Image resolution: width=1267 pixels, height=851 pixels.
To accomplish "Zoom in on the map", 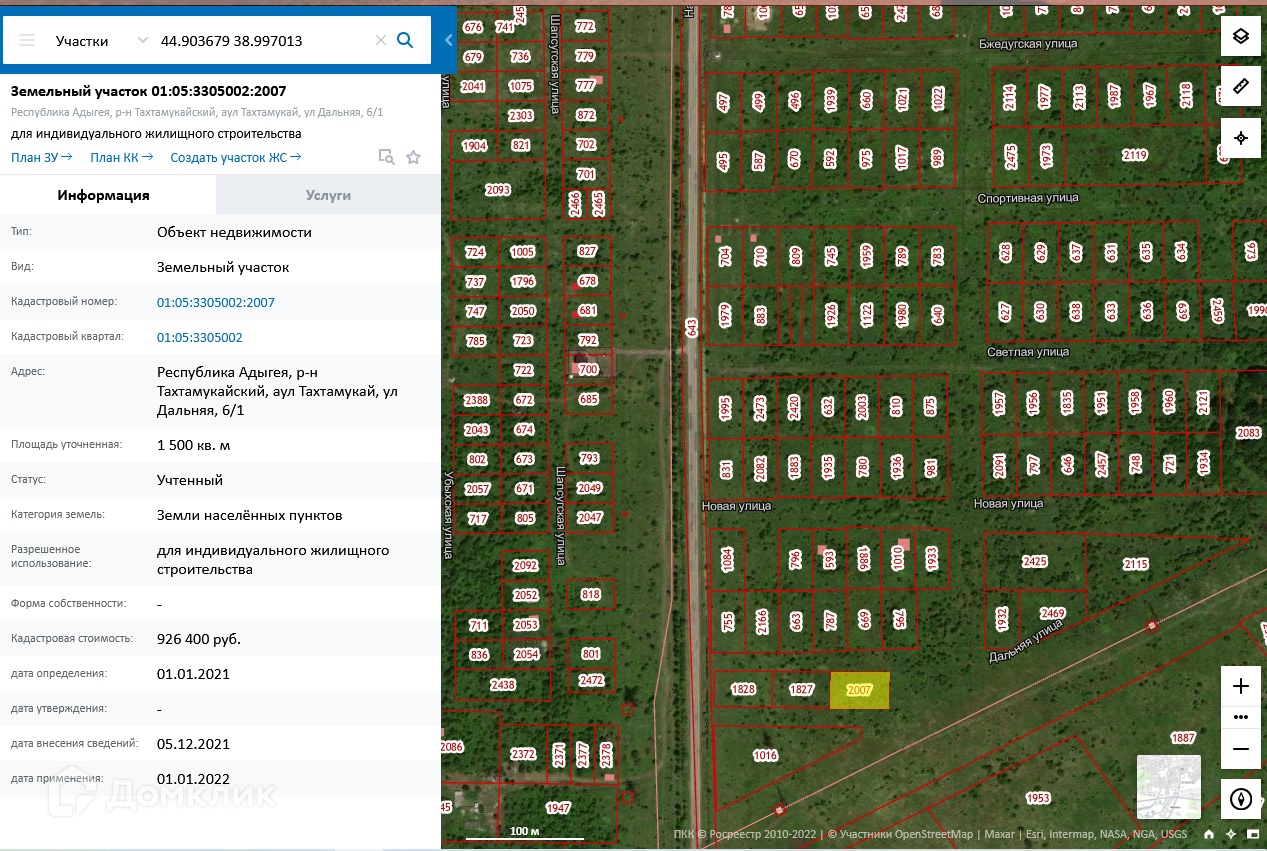I will click(1240, 686).
